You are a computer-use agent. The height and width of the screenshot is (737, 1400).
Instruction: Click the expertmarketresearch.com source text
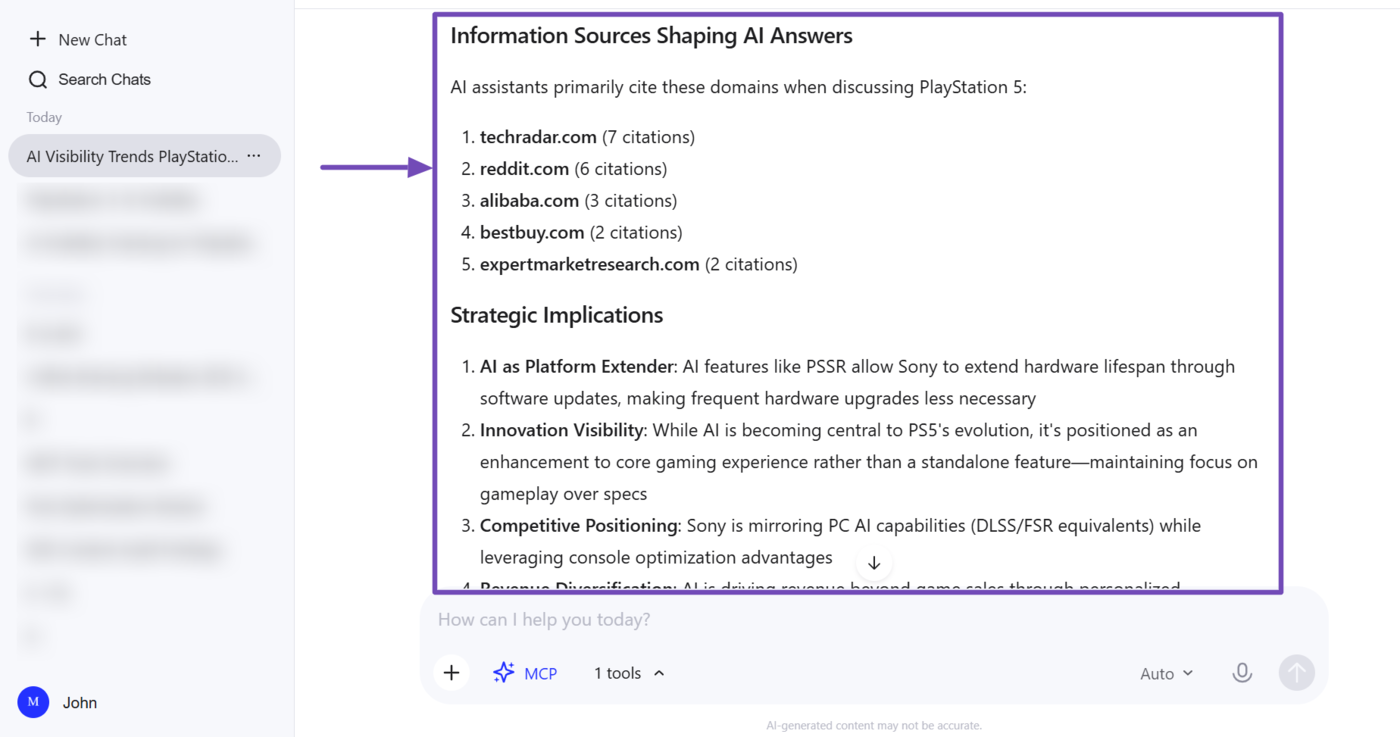pos(590,265)
